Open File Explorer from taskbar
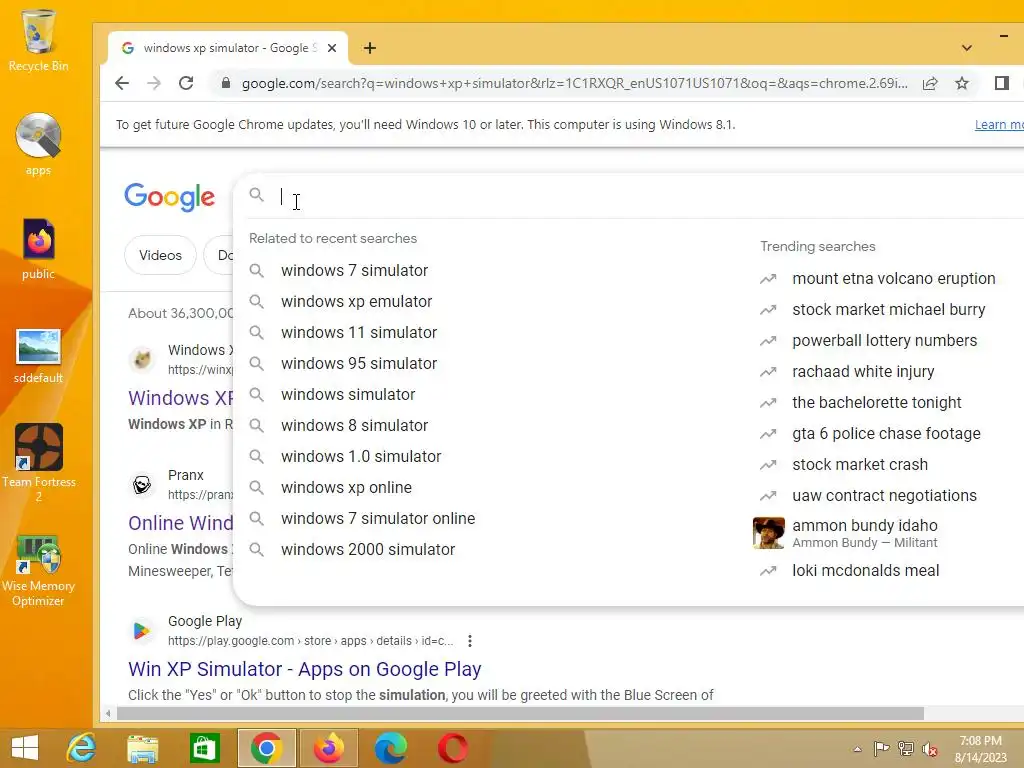 142,748
